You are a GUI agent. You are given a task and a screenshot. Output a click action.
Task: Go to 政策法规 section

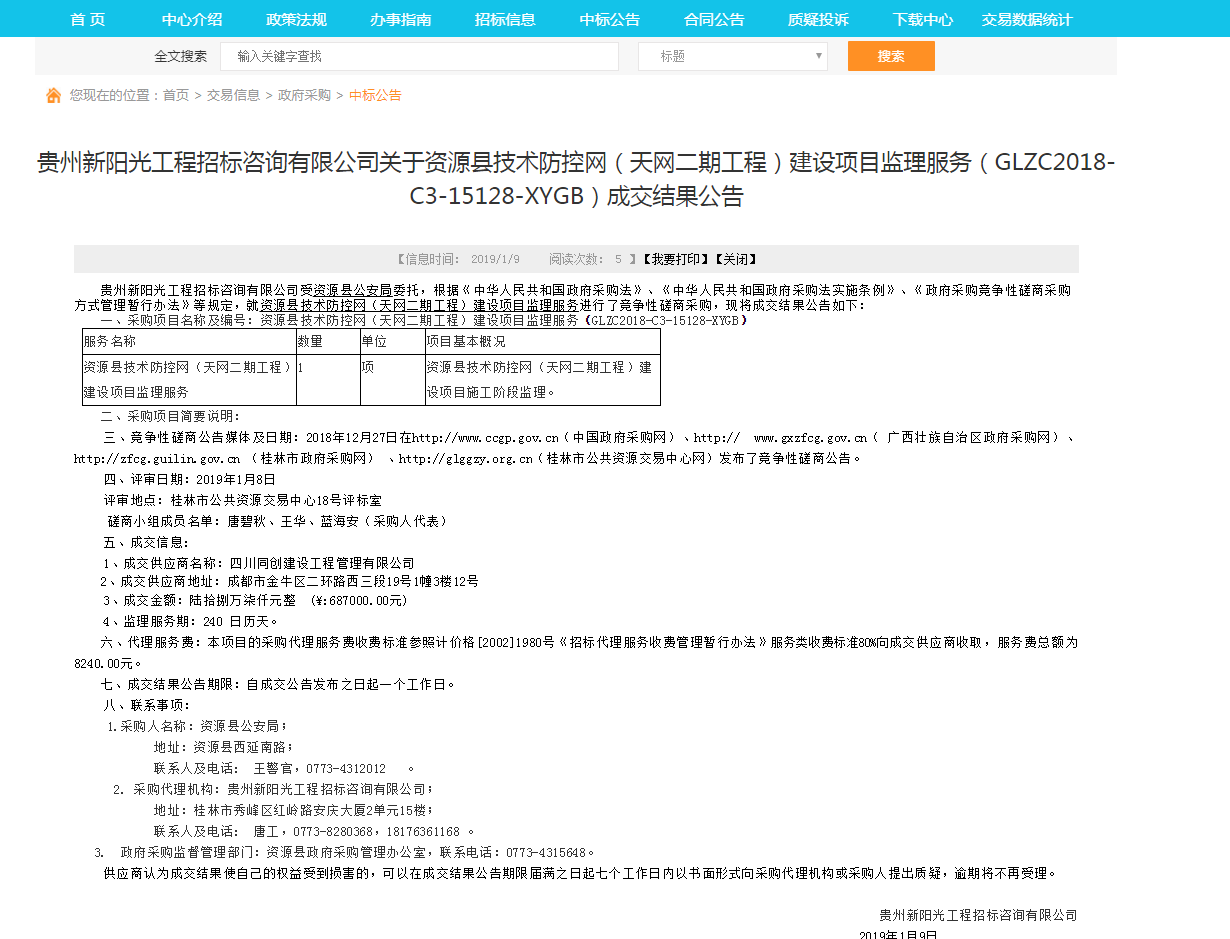click(x=296, y=19)
